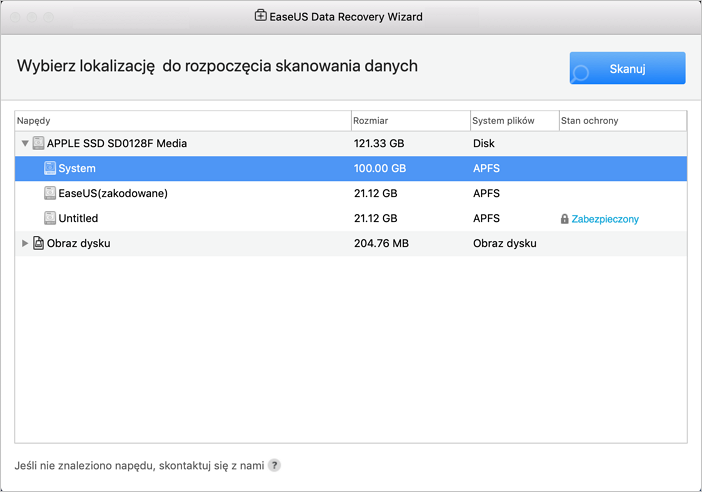
Task: Click the magnifier icon on Skanuj
Action: (581, 73)
